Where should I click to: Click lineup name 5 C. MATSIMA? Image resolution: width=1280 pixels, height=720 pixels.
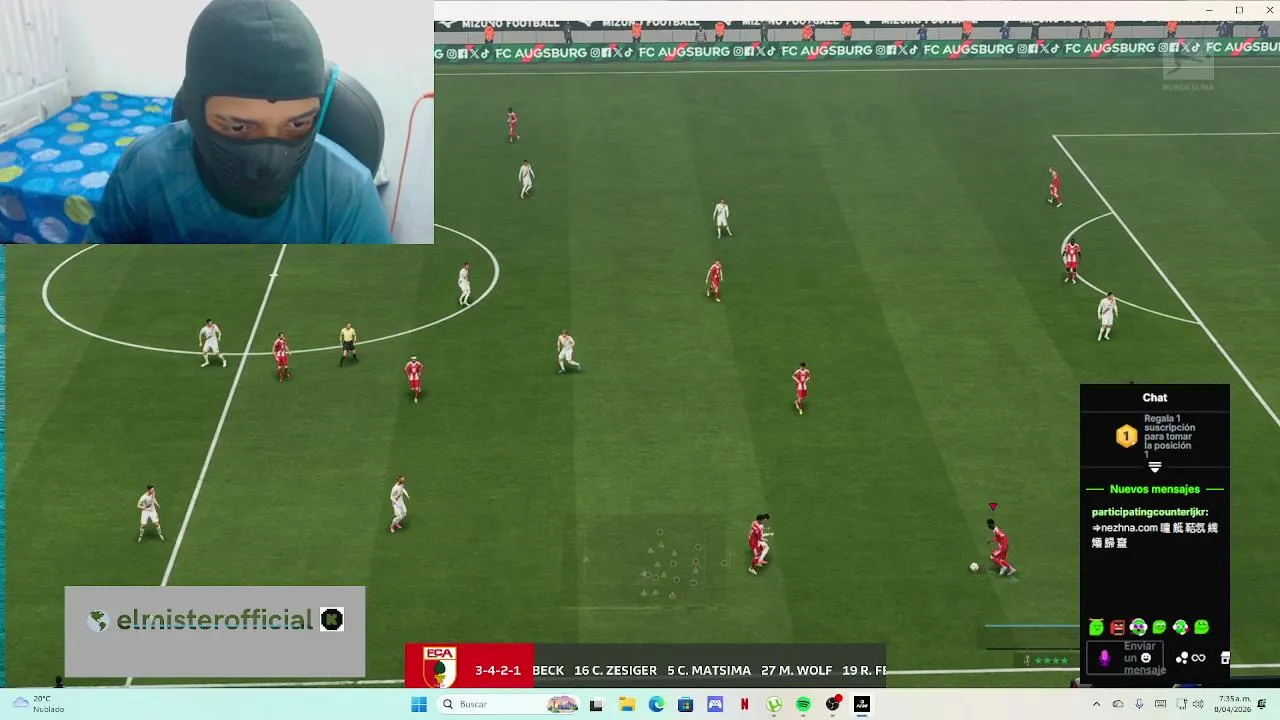pyautogui.click(x=709, y=670)
